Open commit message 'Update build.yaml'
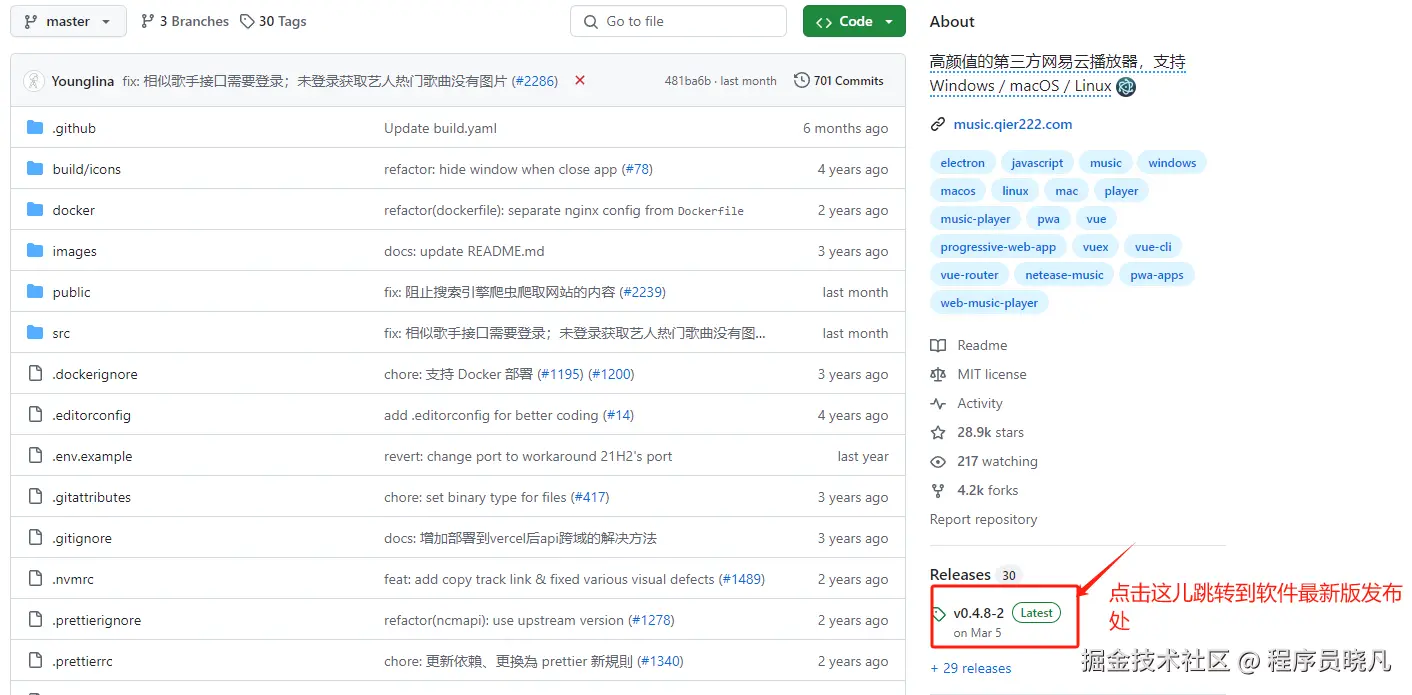The image size is (1412, 695). tap(440, 128)
